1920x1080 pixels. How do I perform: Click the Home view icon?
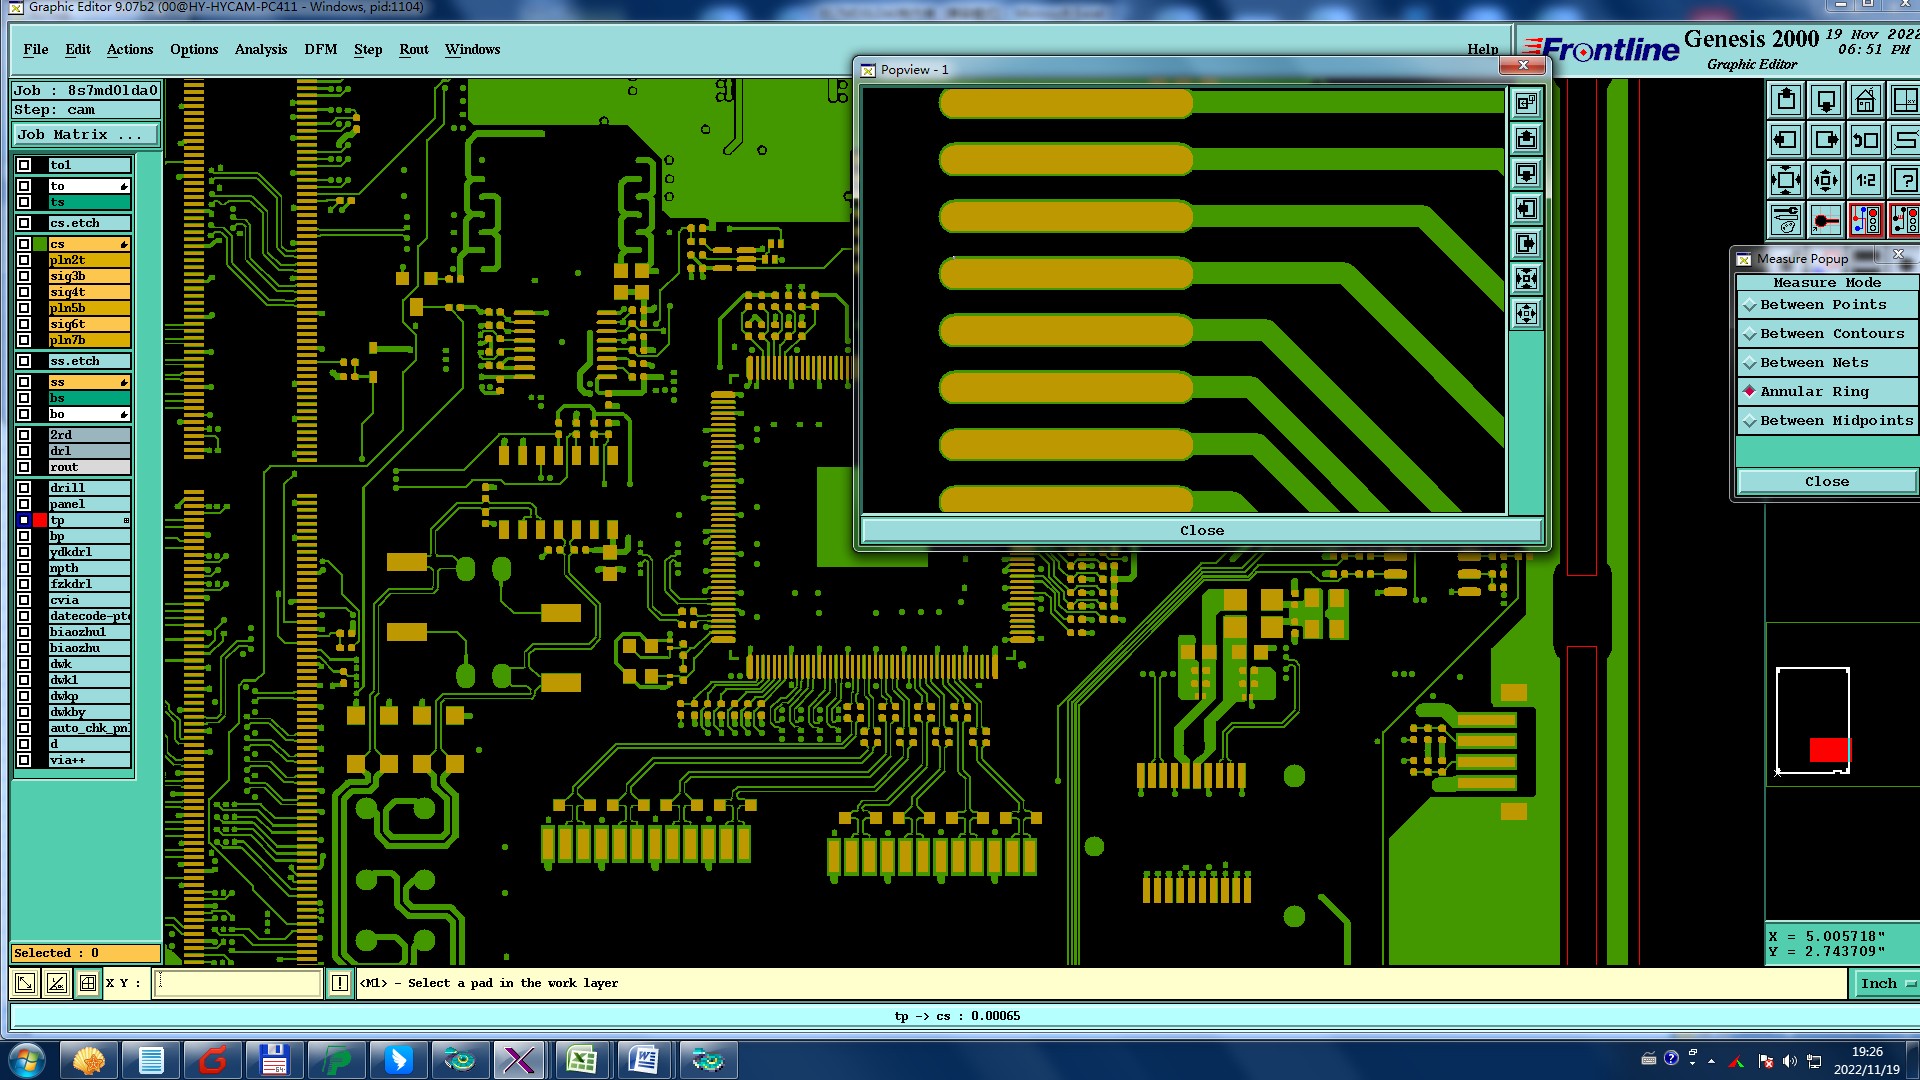click(x=1865, y=101)
